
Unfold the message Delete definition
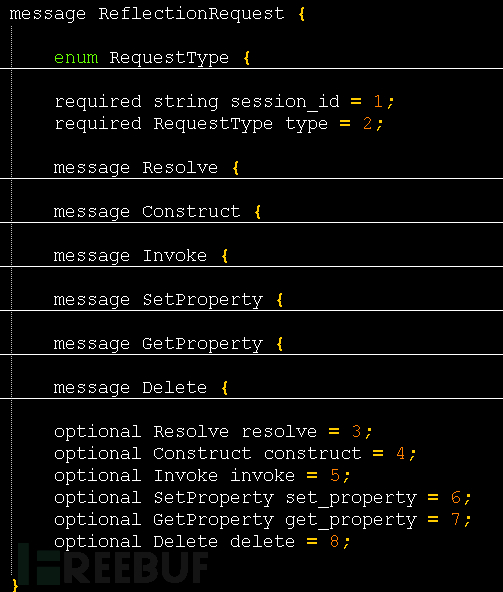click(x=141, y=387)
